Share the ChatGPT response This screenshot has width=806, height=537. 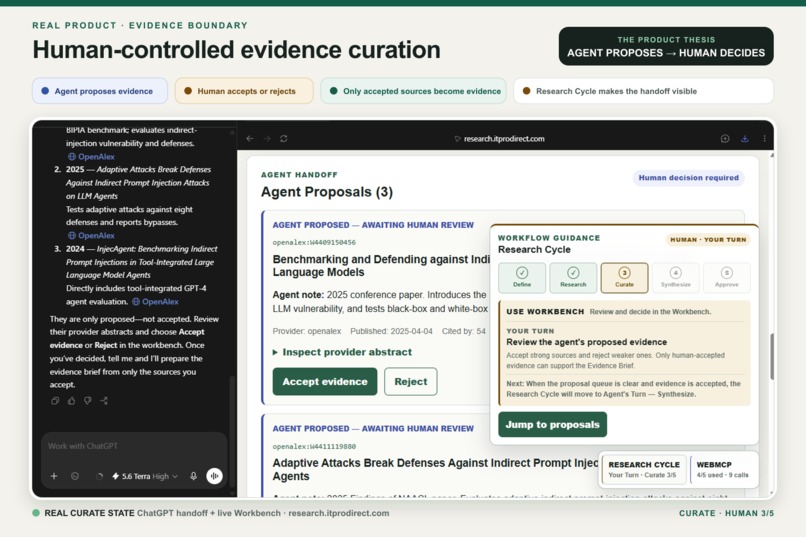[x=104, y=401]
